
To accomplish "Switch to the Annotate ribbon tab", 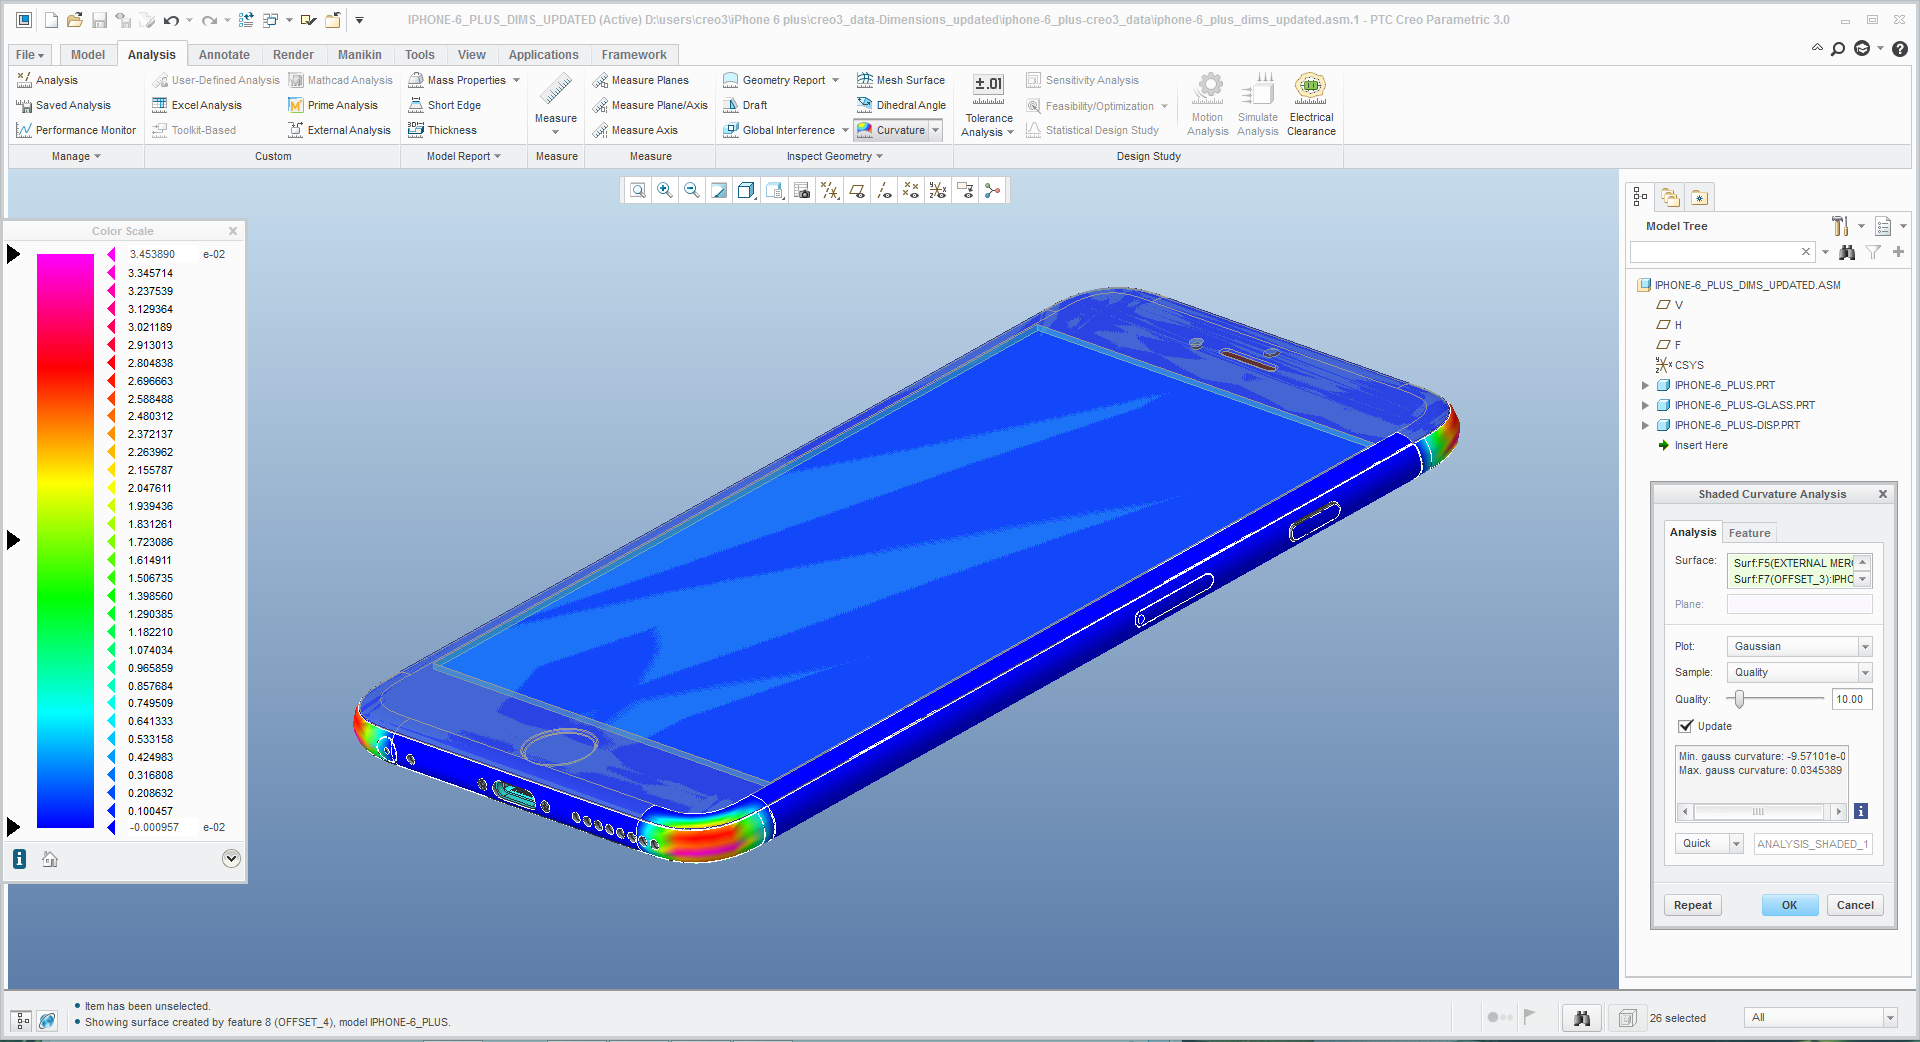I will point(224,55).
